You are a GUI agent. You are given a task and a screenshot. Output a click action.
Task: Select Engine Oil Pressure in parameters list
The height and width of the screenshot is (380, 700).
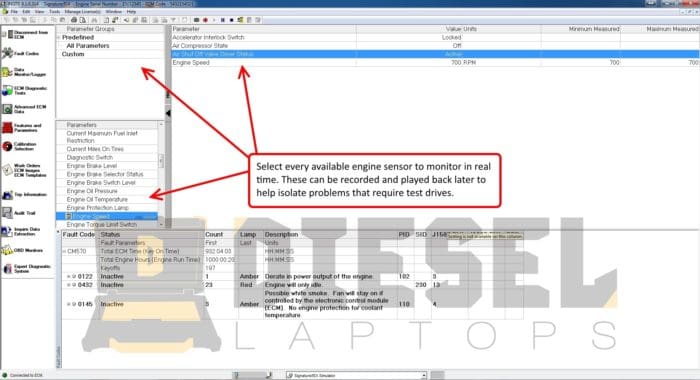click(x=92, y=191)
